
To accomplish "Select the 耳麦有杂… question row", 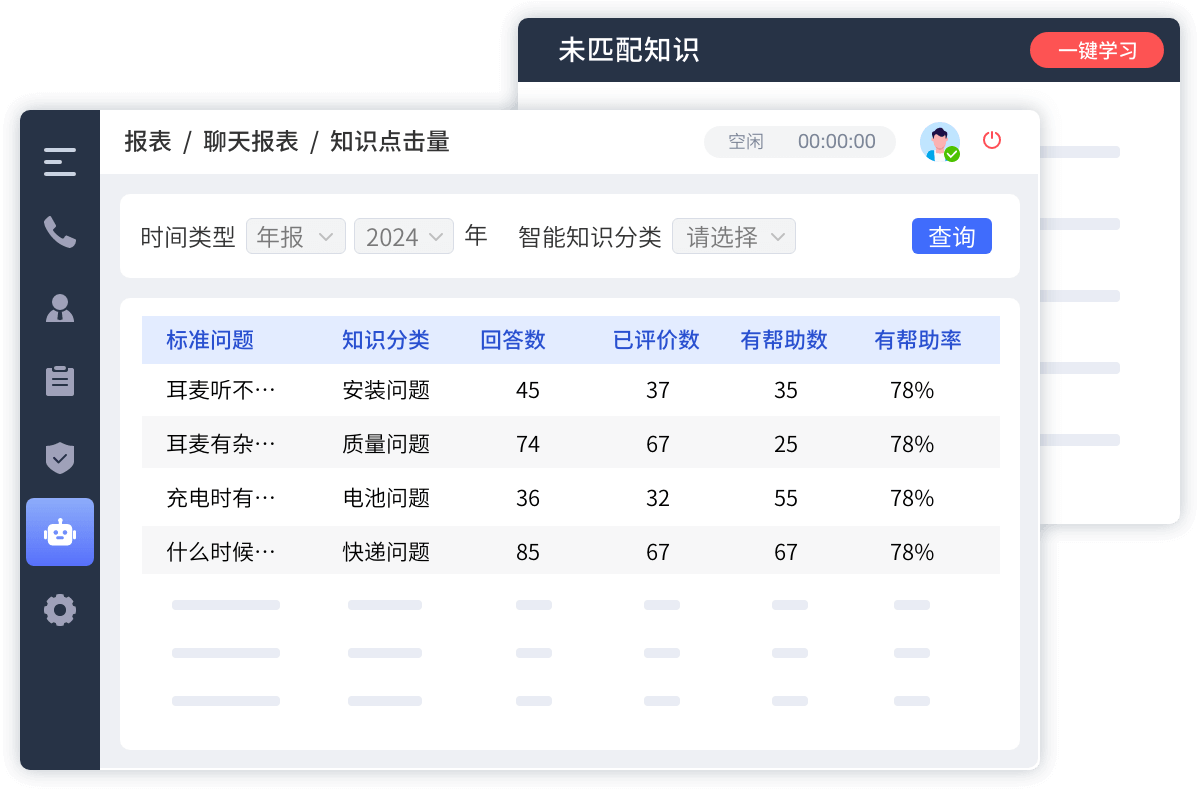I will tap(571, 443).
